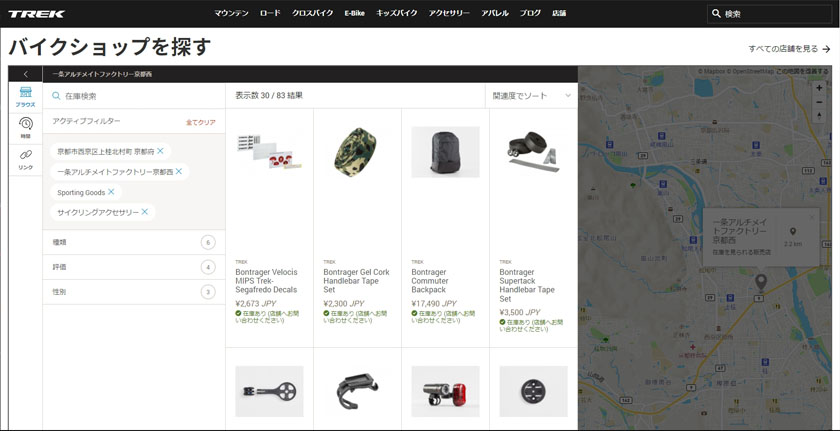Viewport: 840px width, 431px height.
Task: Click the OpenStreetMap attribution link
Action: click(753, 71)
